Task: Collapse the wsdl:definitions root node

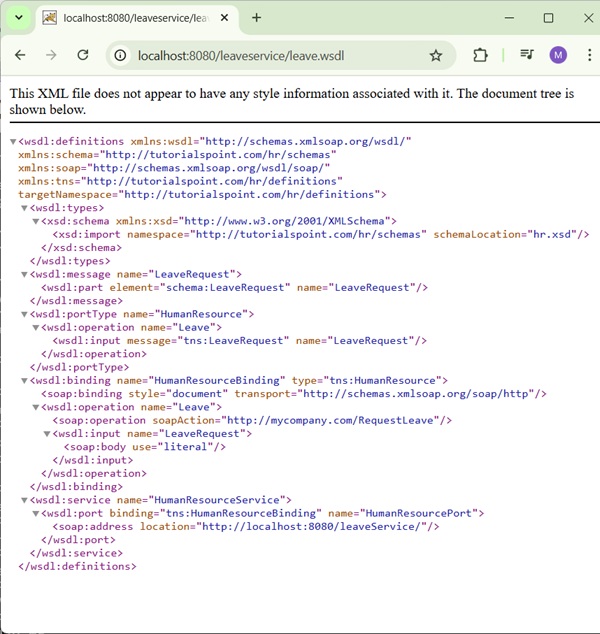Action: (13, 142)
